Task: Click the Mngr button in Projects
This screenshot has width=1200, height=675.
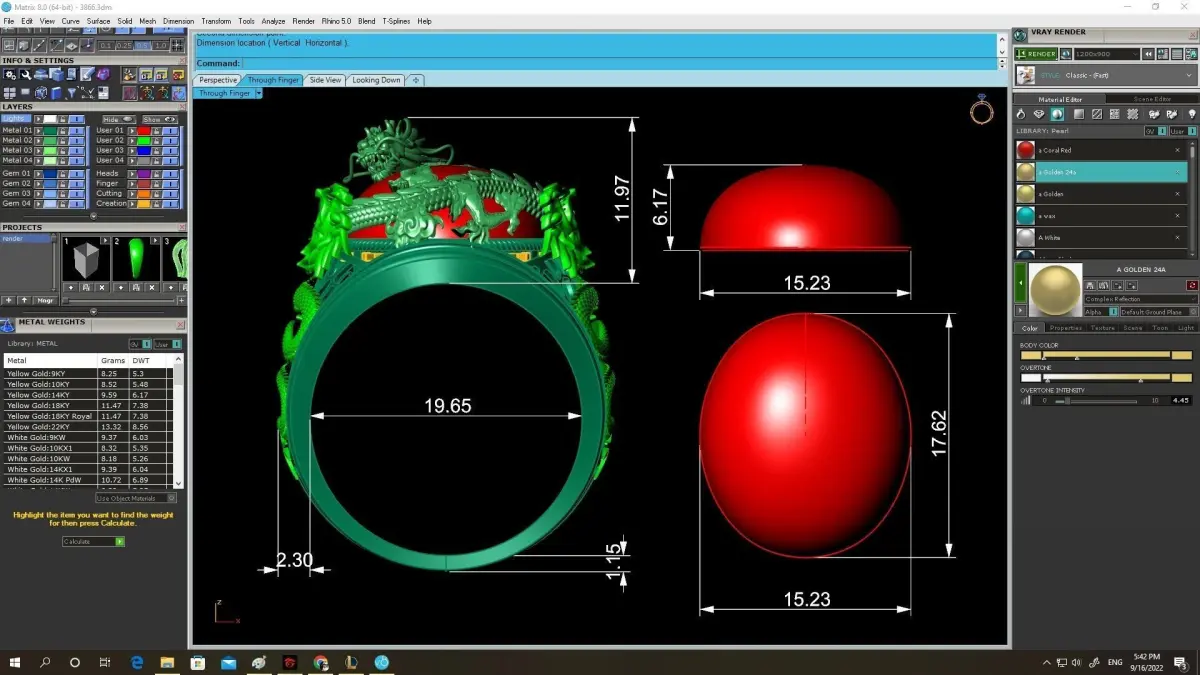Action: pyautogui.click(x=45, y=300)
